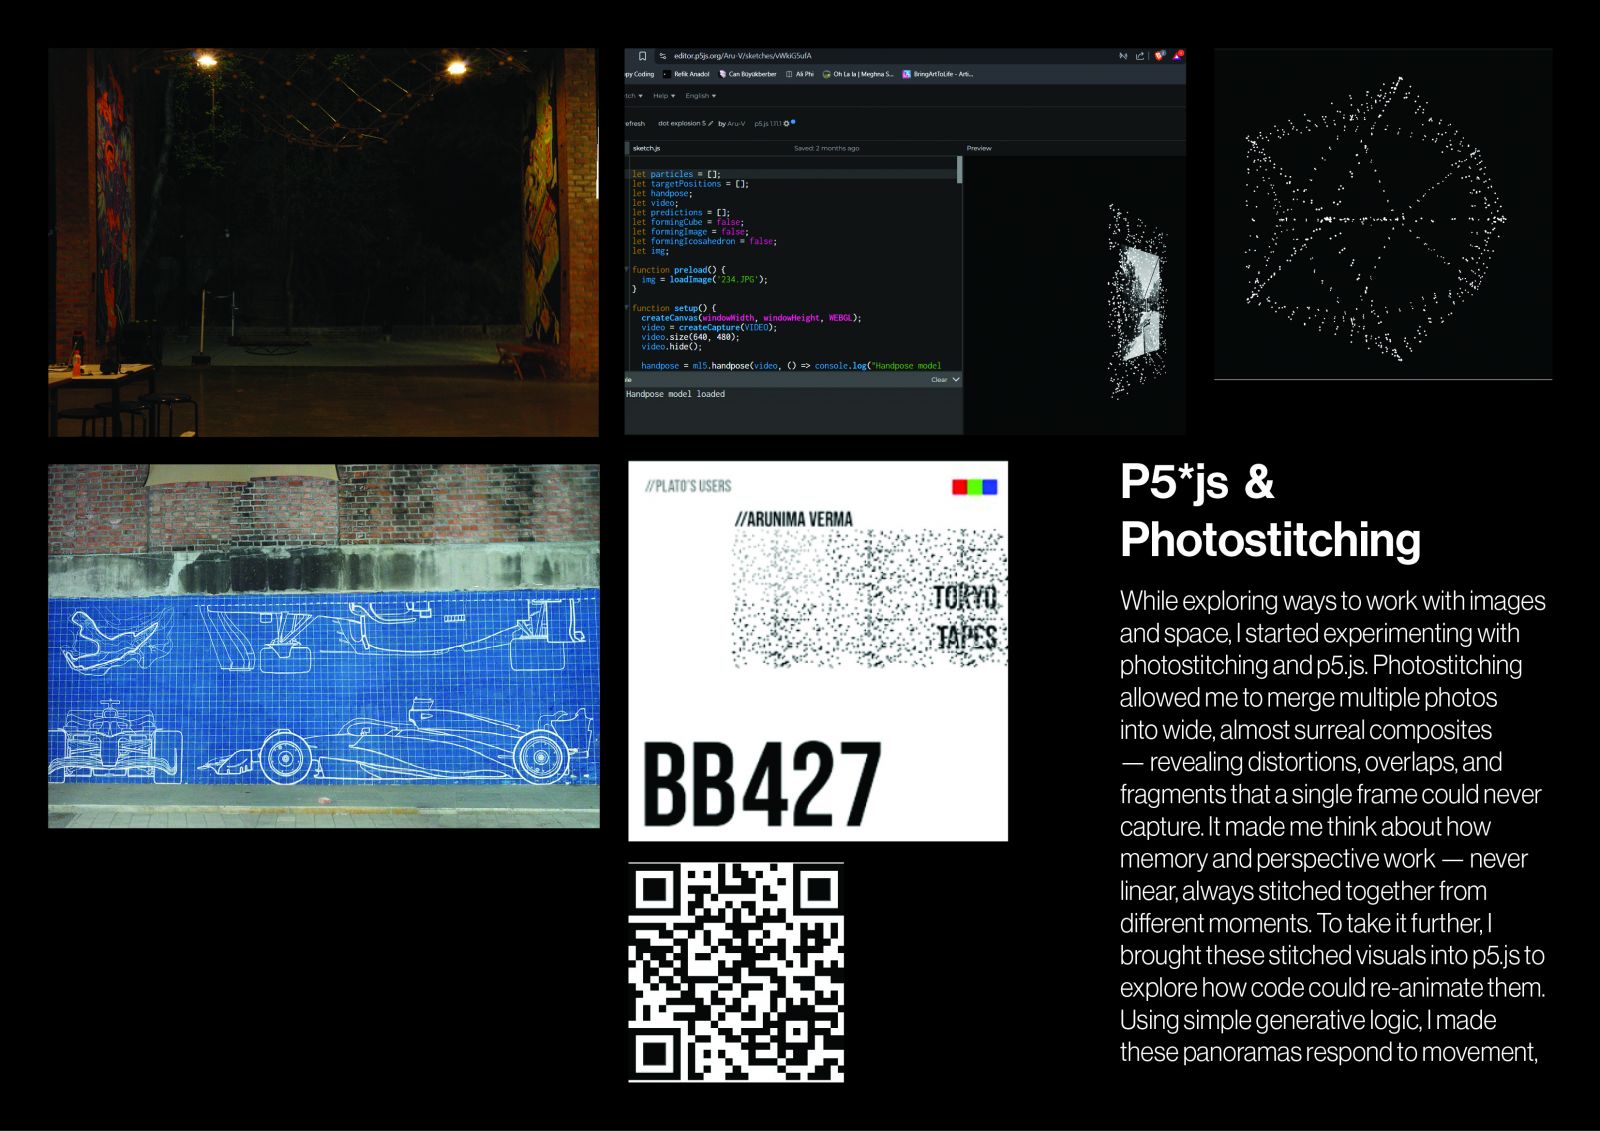Click the Ali Phi bookmark icon
This screenshot has height=1131, width=1600.
coord(789,74)
